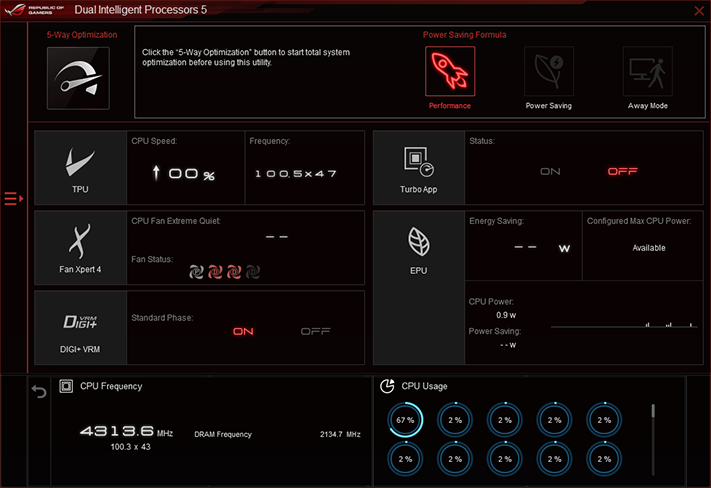Click the 67 % CPU usage gauge
Viewport: 711px width, 488px height.
[405, 420]
